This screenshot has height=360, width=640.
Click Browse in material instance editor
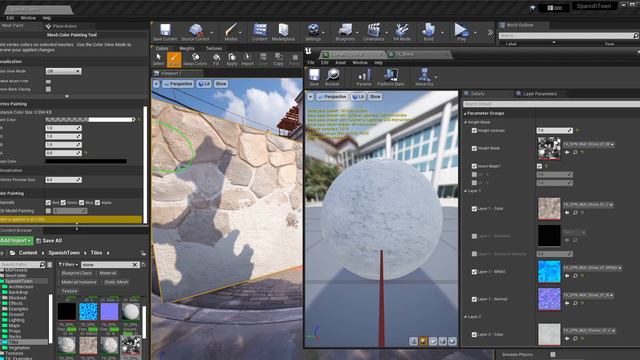(x=332, y=77)
